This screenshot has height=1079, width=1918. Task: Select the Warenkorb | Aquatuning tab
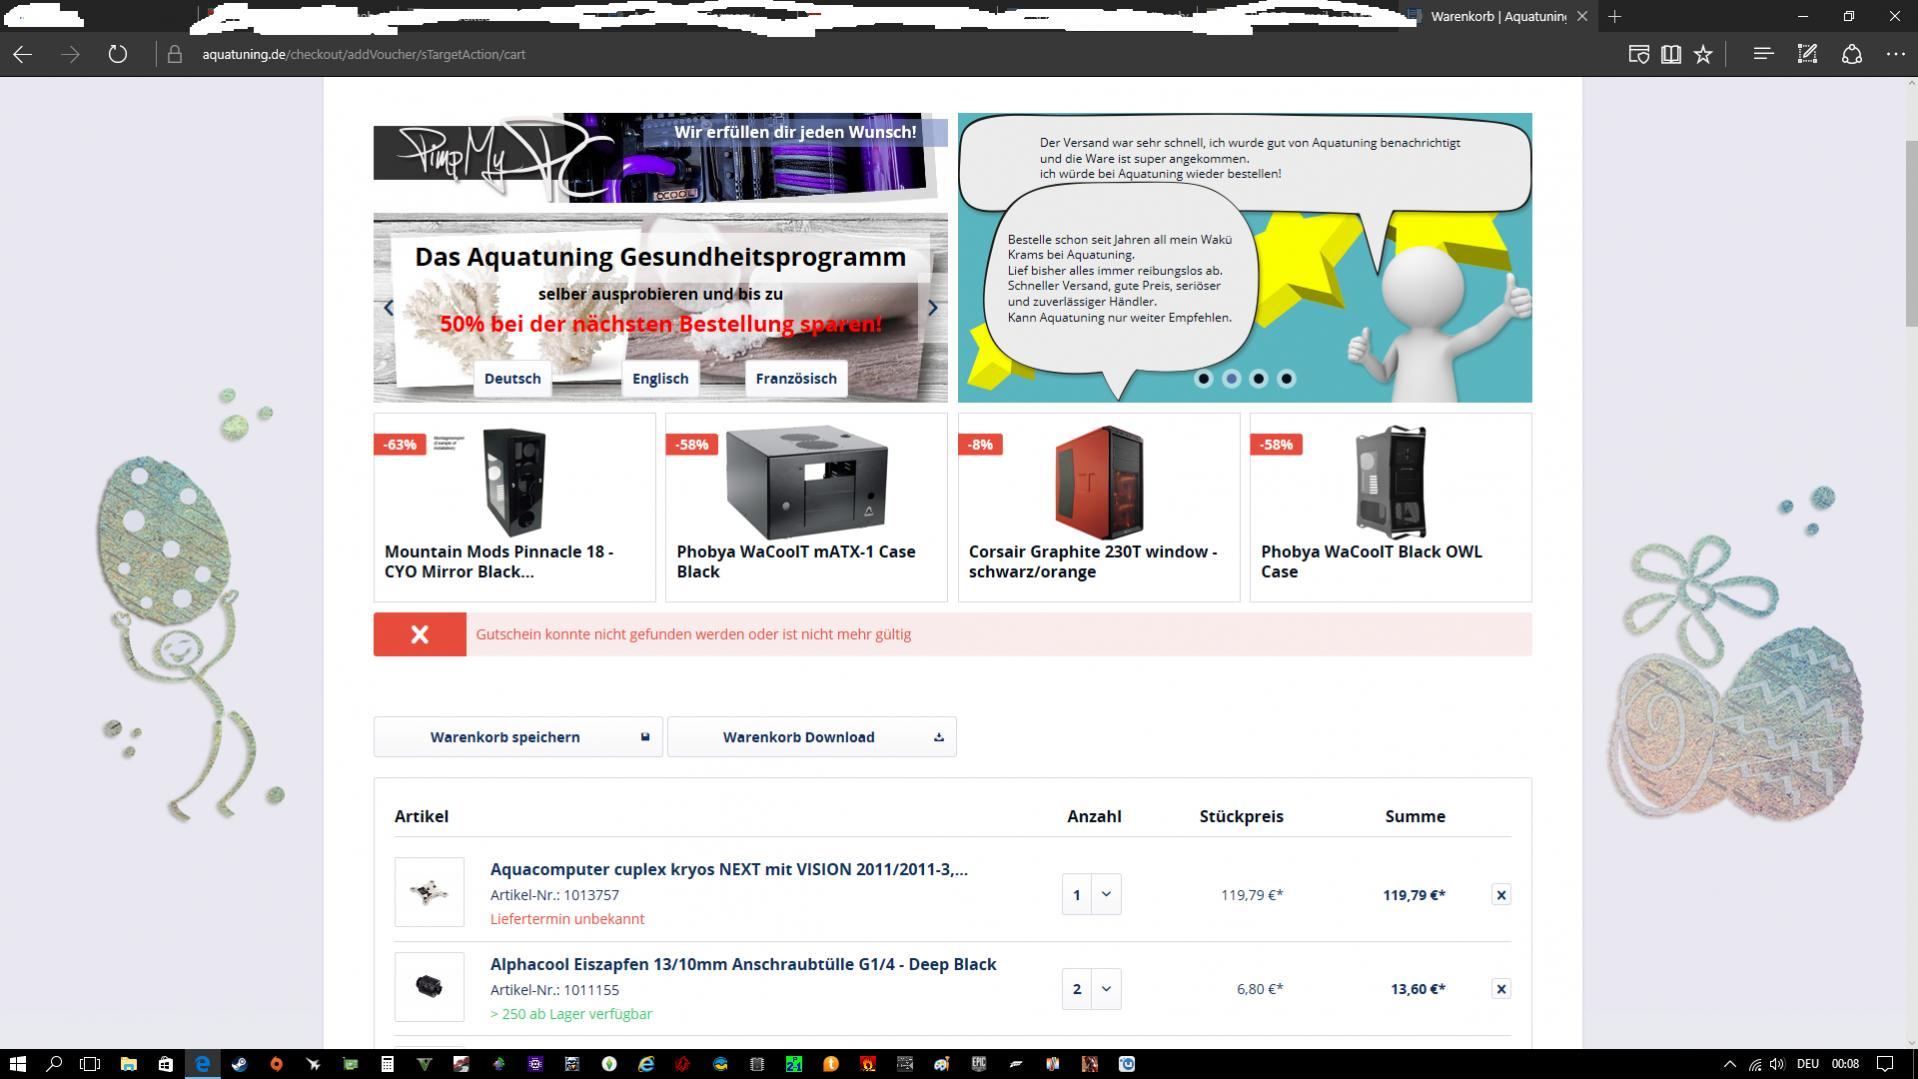[1497, 16]
